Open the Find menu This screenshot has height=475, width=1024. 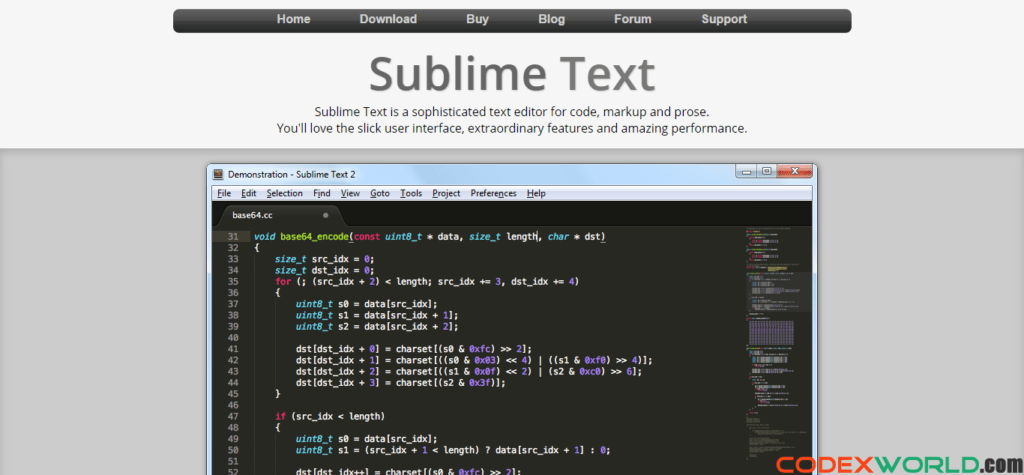click(x=321, y=193)
